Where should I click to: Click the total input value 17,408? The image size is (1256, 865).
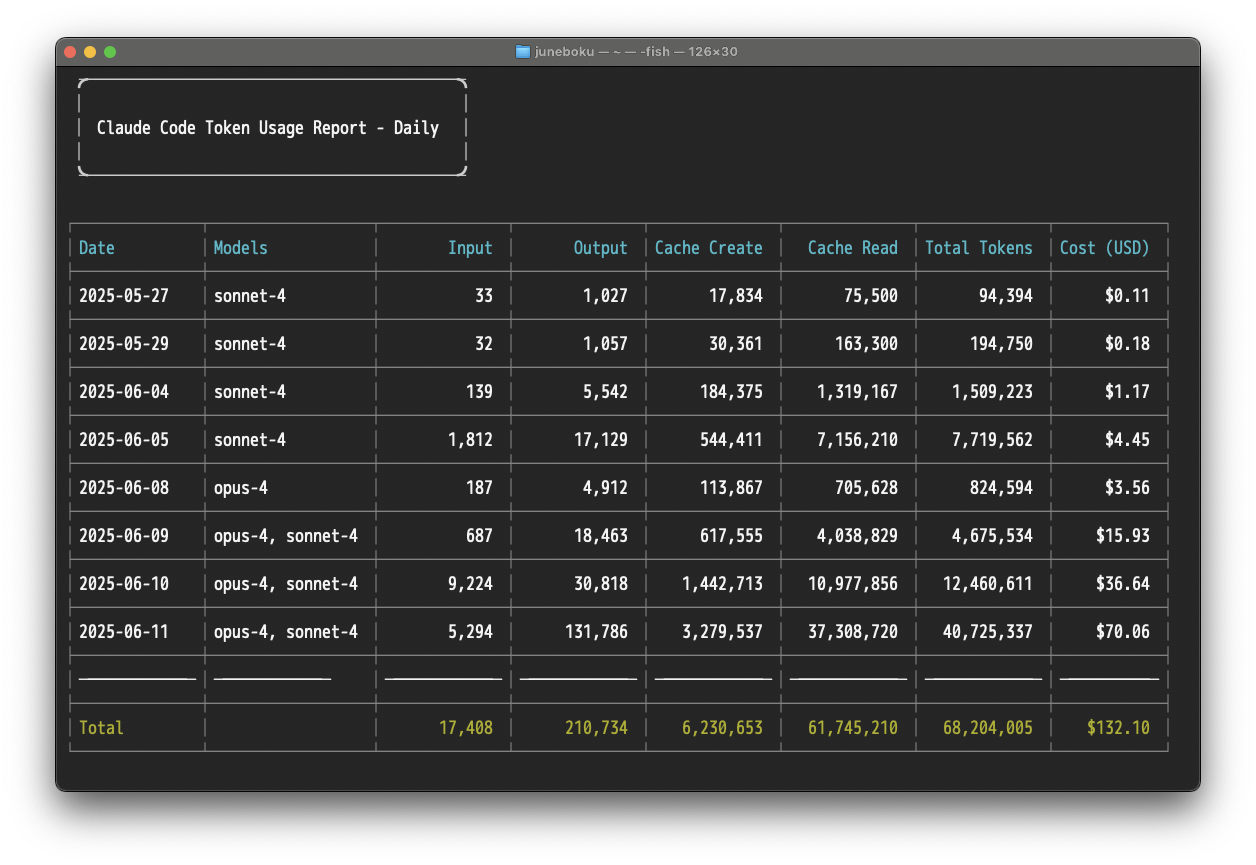pos(466,728)
